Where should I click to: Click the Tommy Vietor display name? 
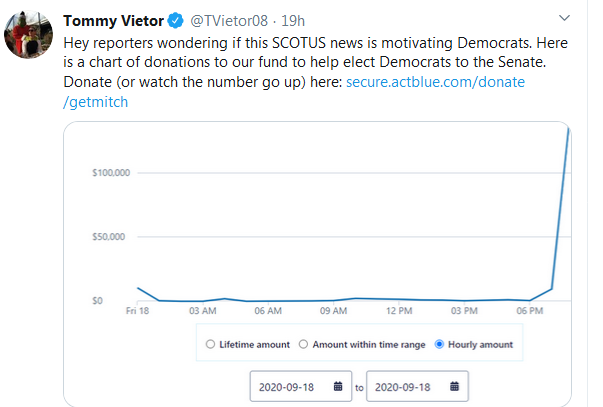pos(113,21)
